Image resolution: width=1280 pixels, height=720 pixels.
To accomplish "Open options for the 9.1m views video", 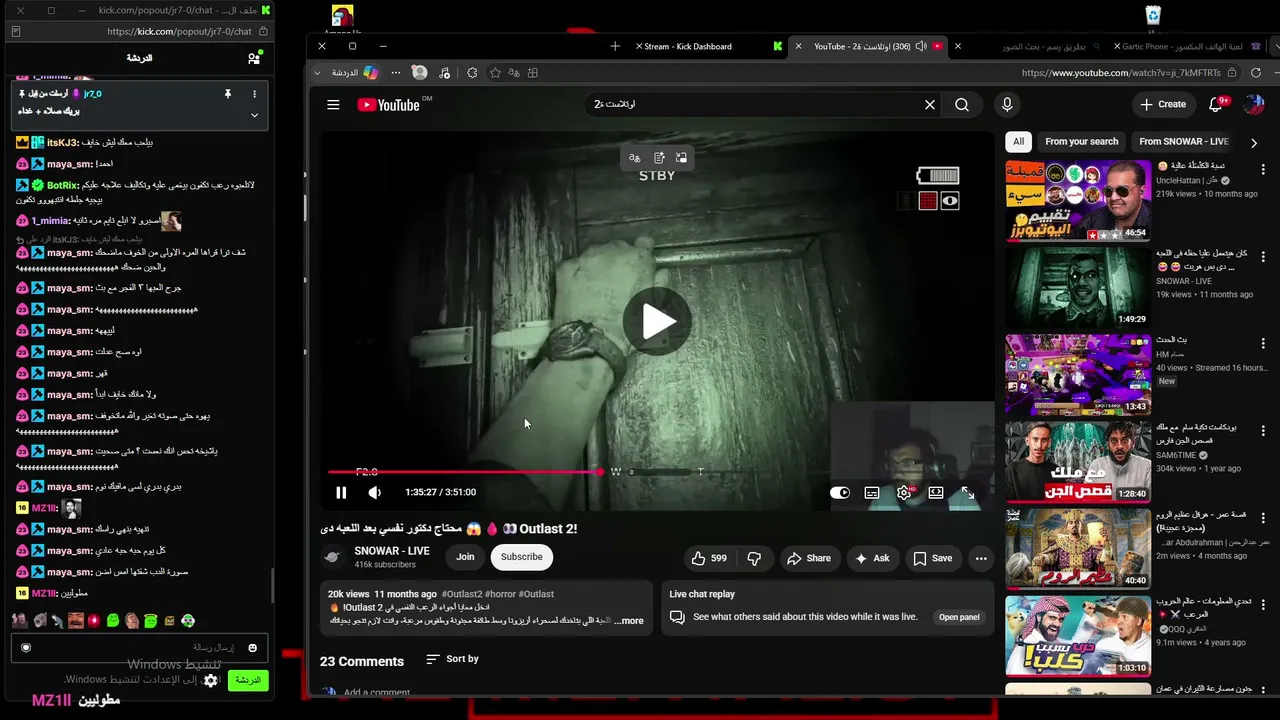I will (1263, 605).
